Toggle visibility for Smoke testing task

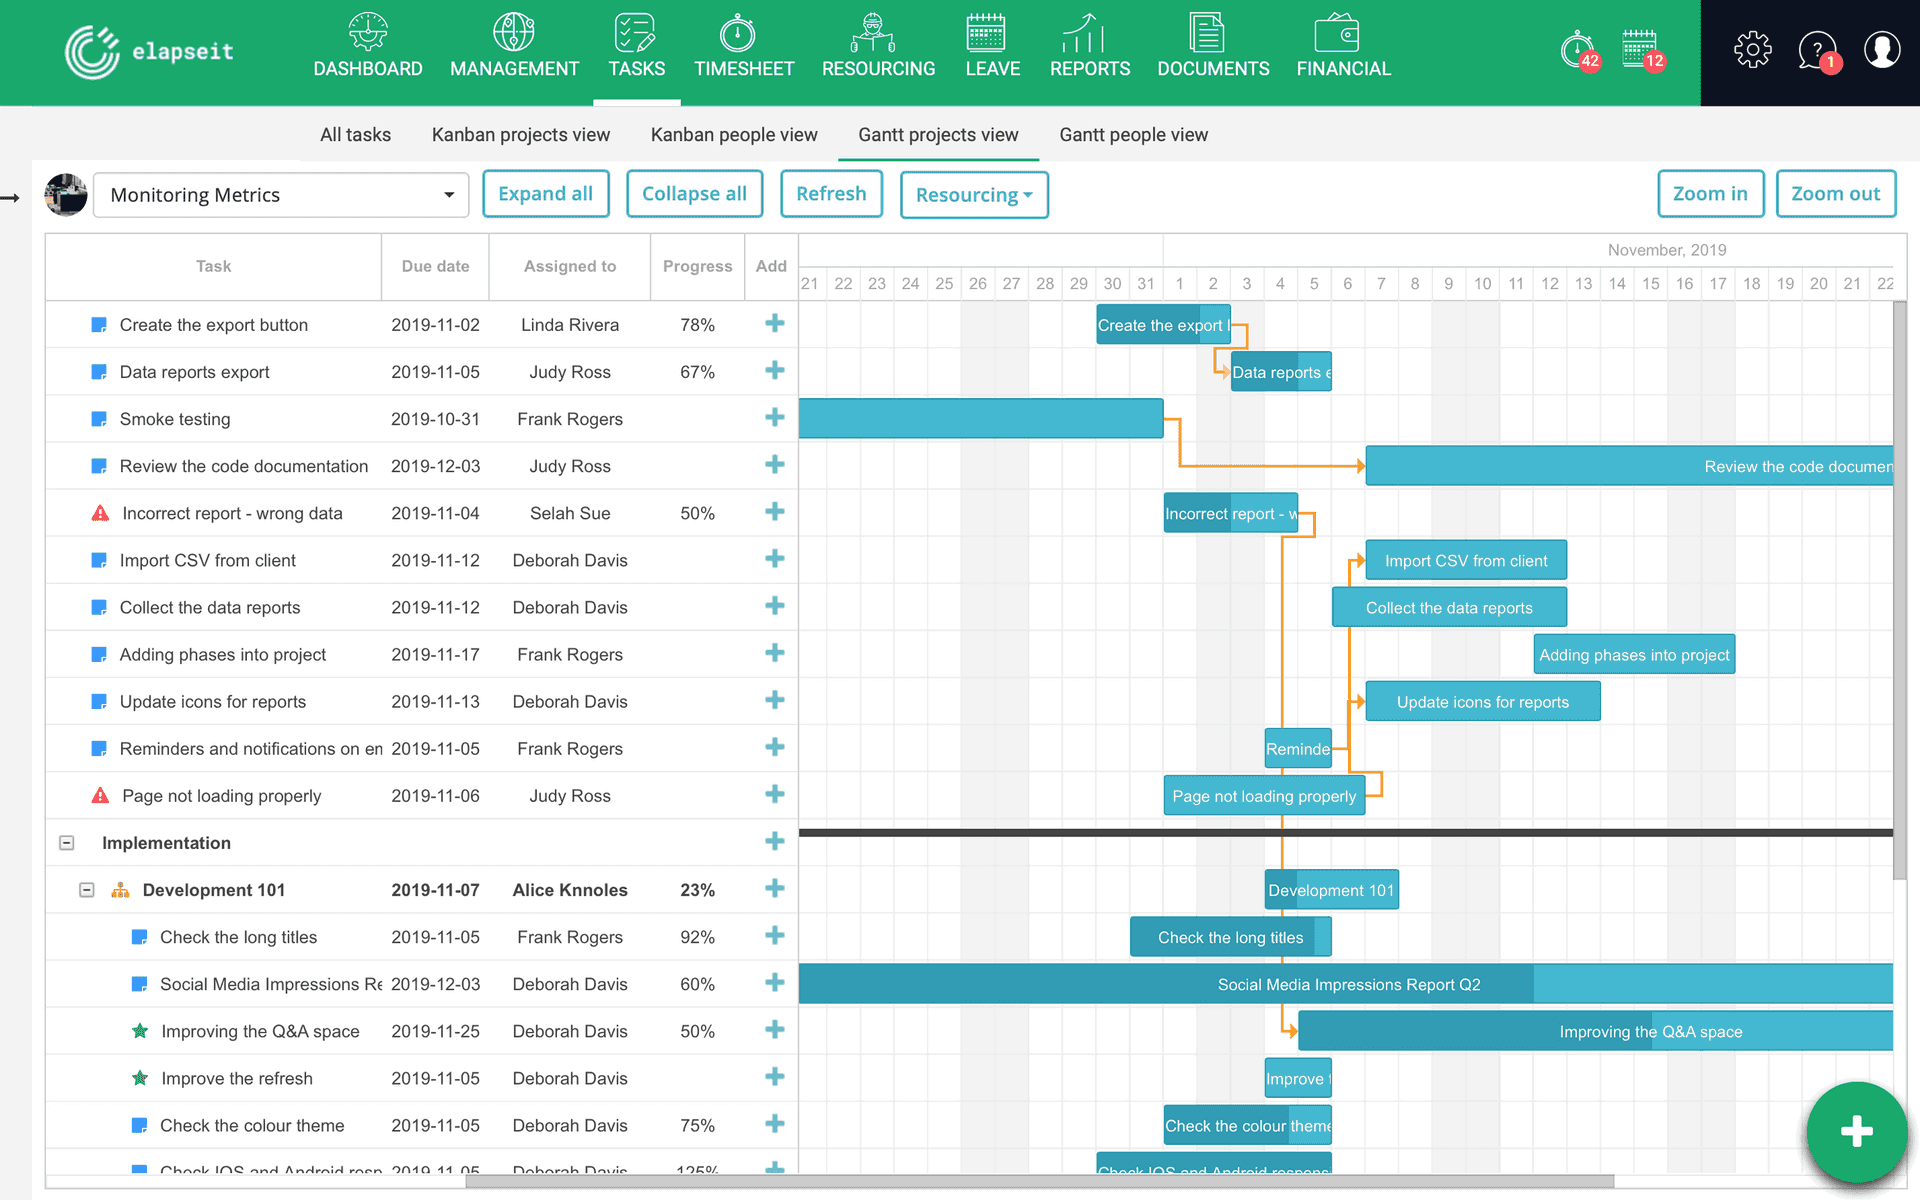point(100,418)
